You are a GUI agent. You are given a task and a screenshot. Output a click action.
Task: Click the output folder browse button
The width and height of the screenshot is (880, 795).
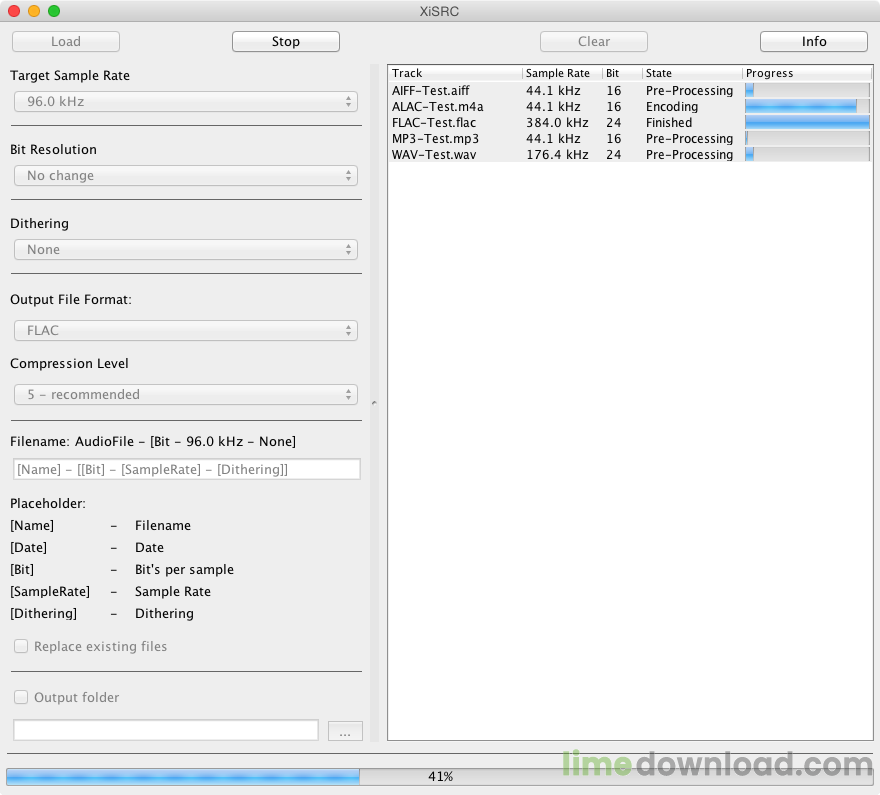345,731
